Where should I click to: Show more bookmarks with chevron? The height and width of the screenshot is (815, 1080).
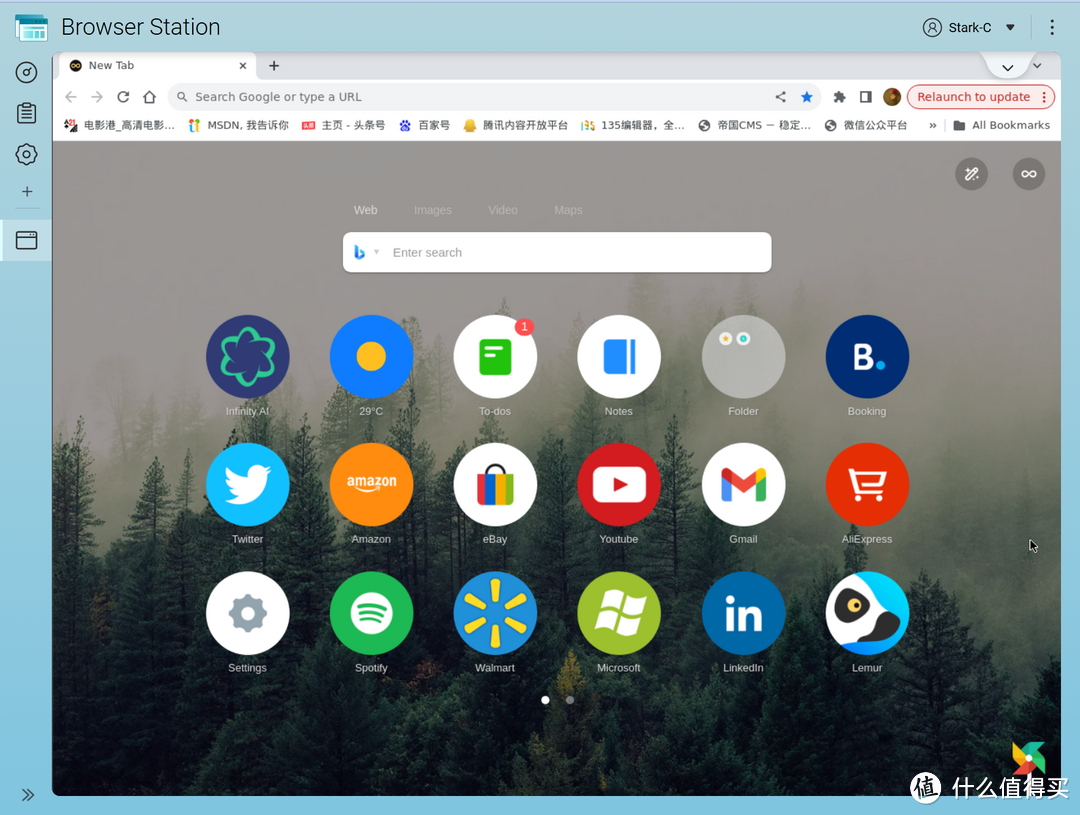(x=933, y=125)
